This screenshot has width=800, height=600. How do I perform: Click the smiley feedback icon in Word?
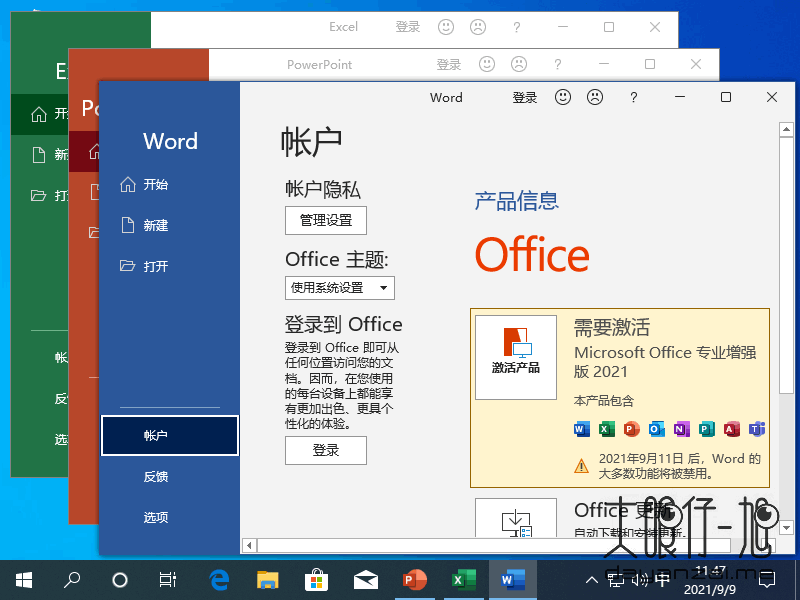tap(563, 97)
